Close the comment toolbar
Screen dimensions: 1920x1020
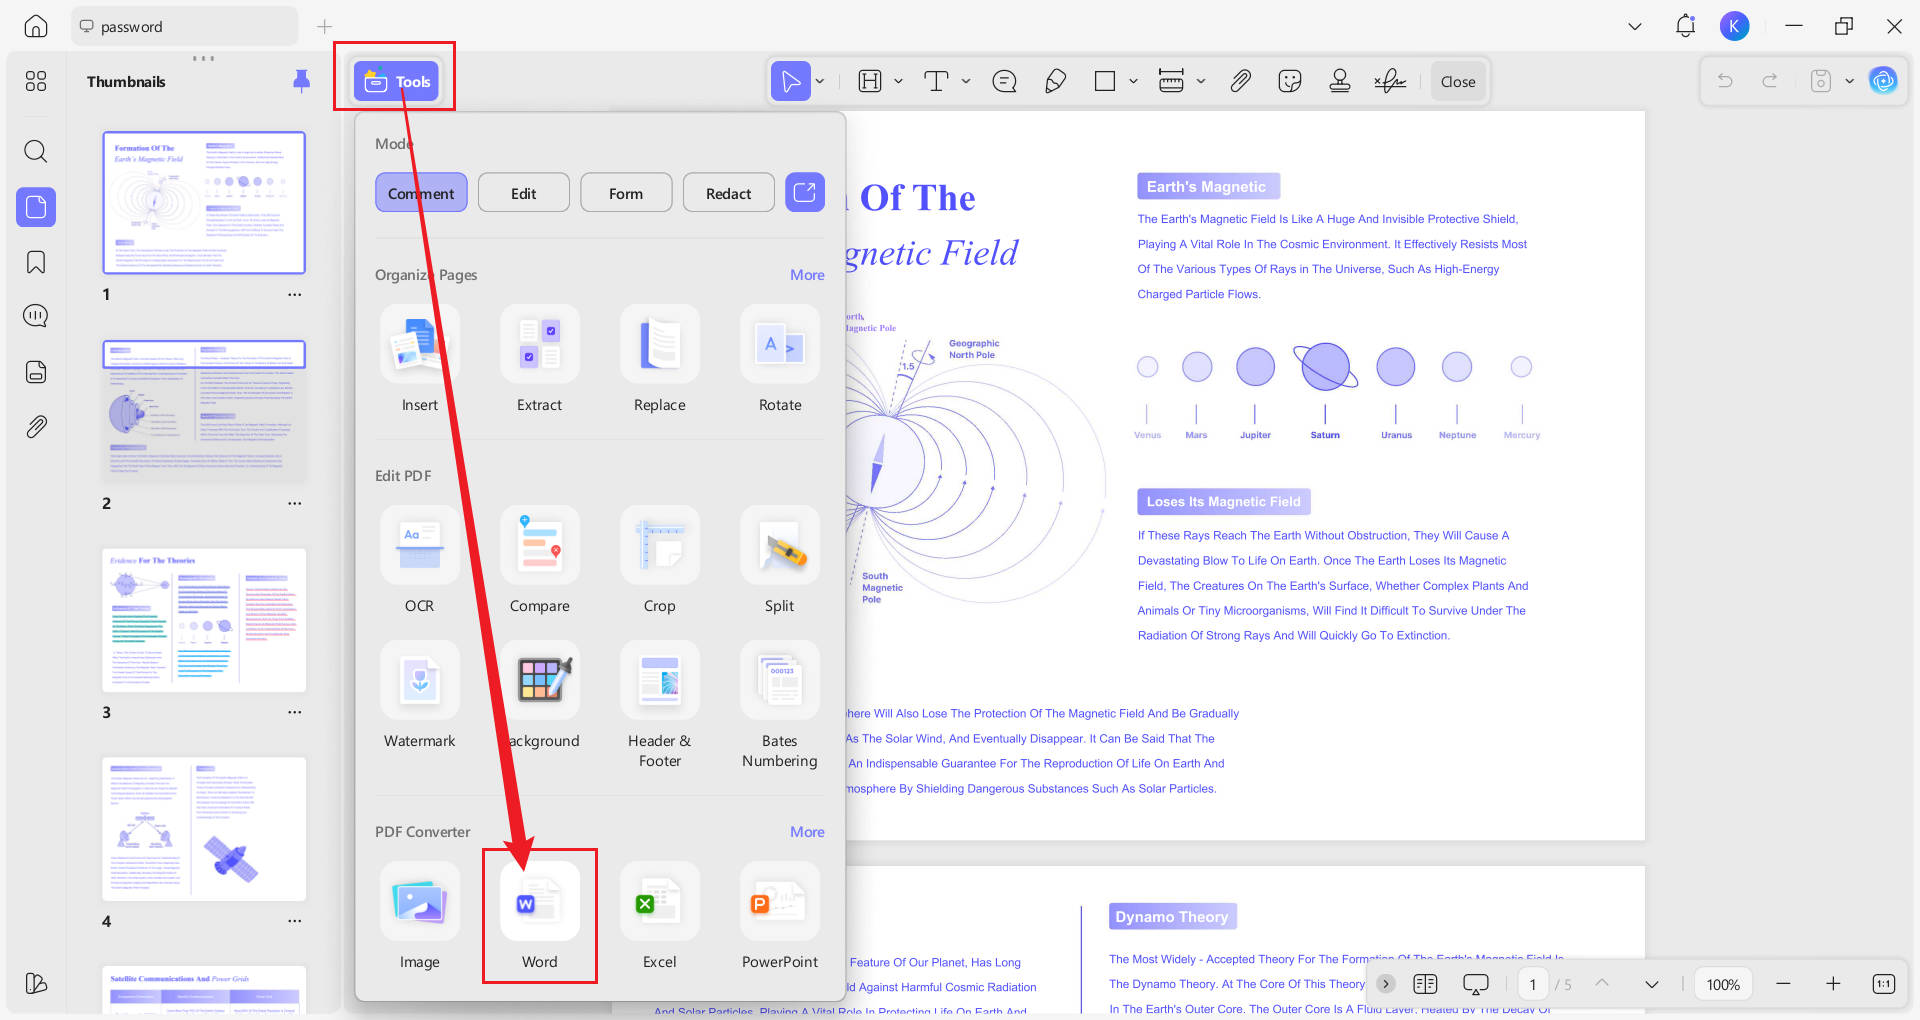point(1458,82)
